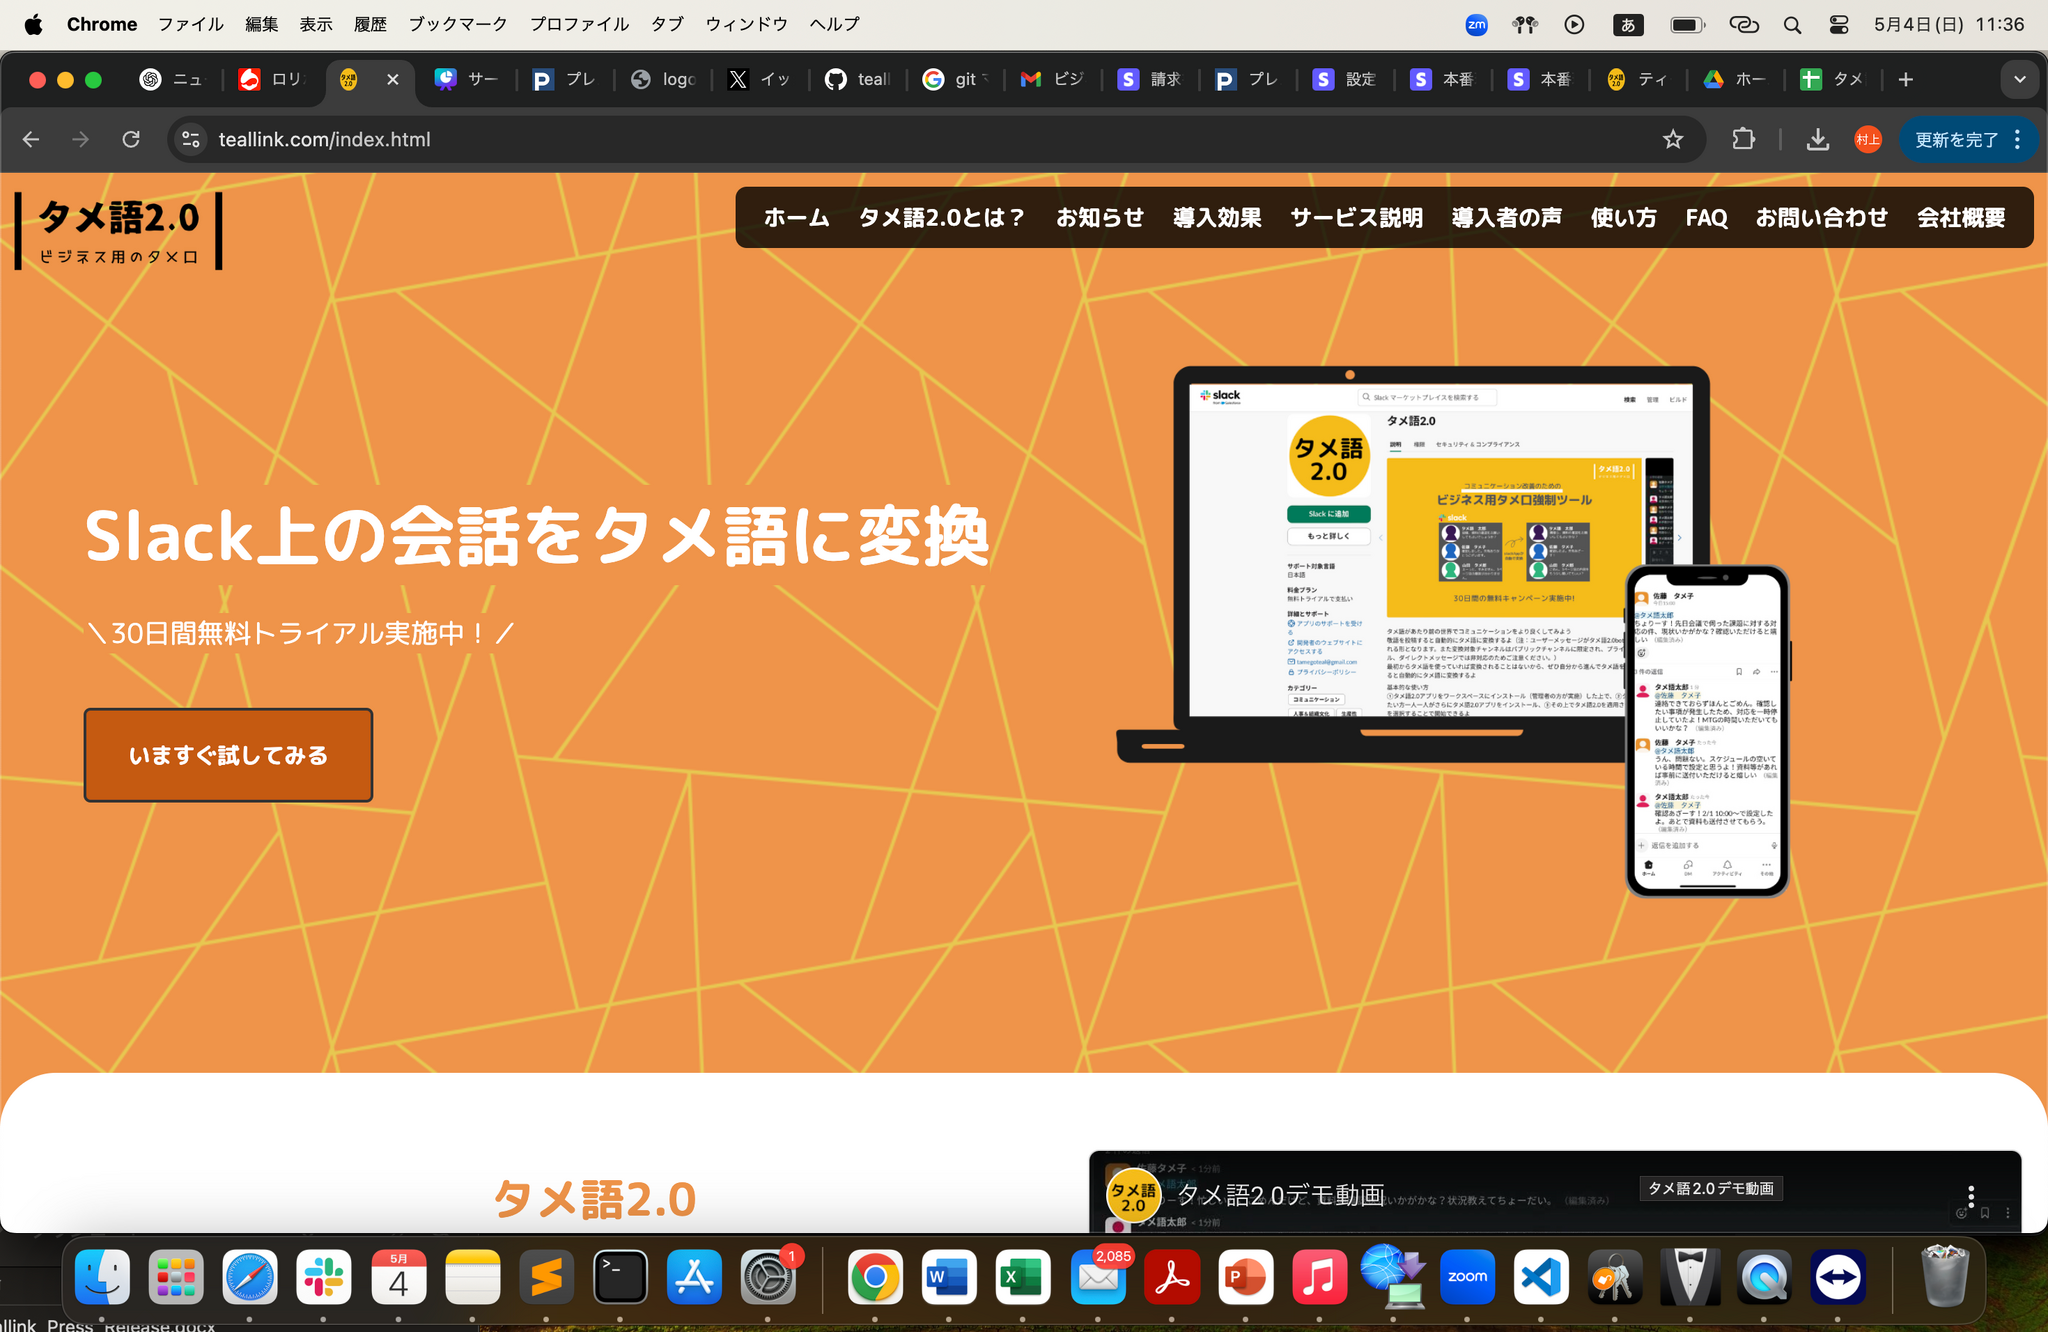Open 導入効果 navigation link
This screenshot has width=2048, height=1332.
pos(1217,218)
